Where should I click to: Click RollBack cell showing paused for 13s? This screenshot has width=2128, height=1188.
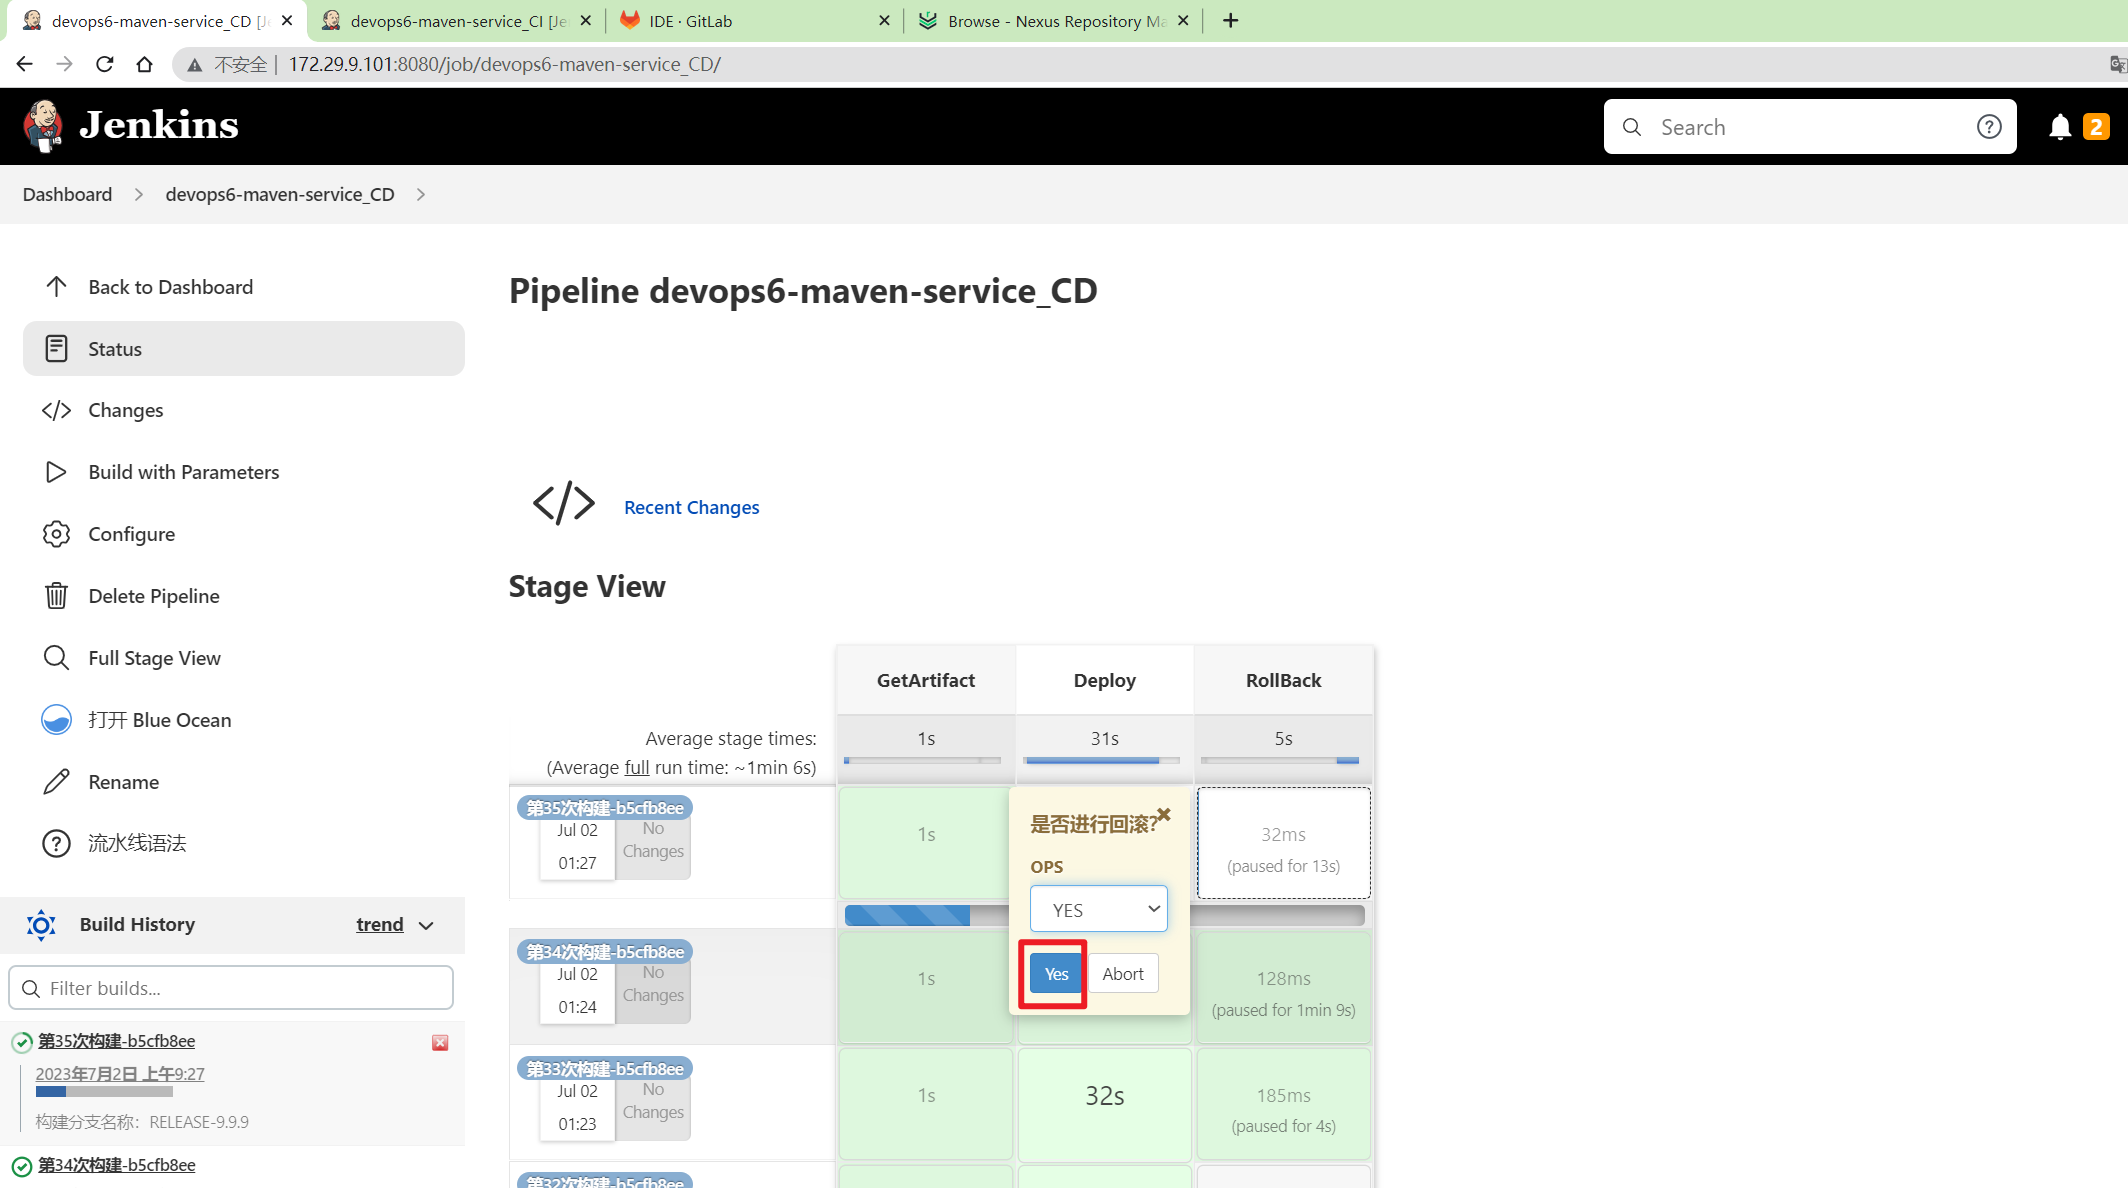(1283, 843)
